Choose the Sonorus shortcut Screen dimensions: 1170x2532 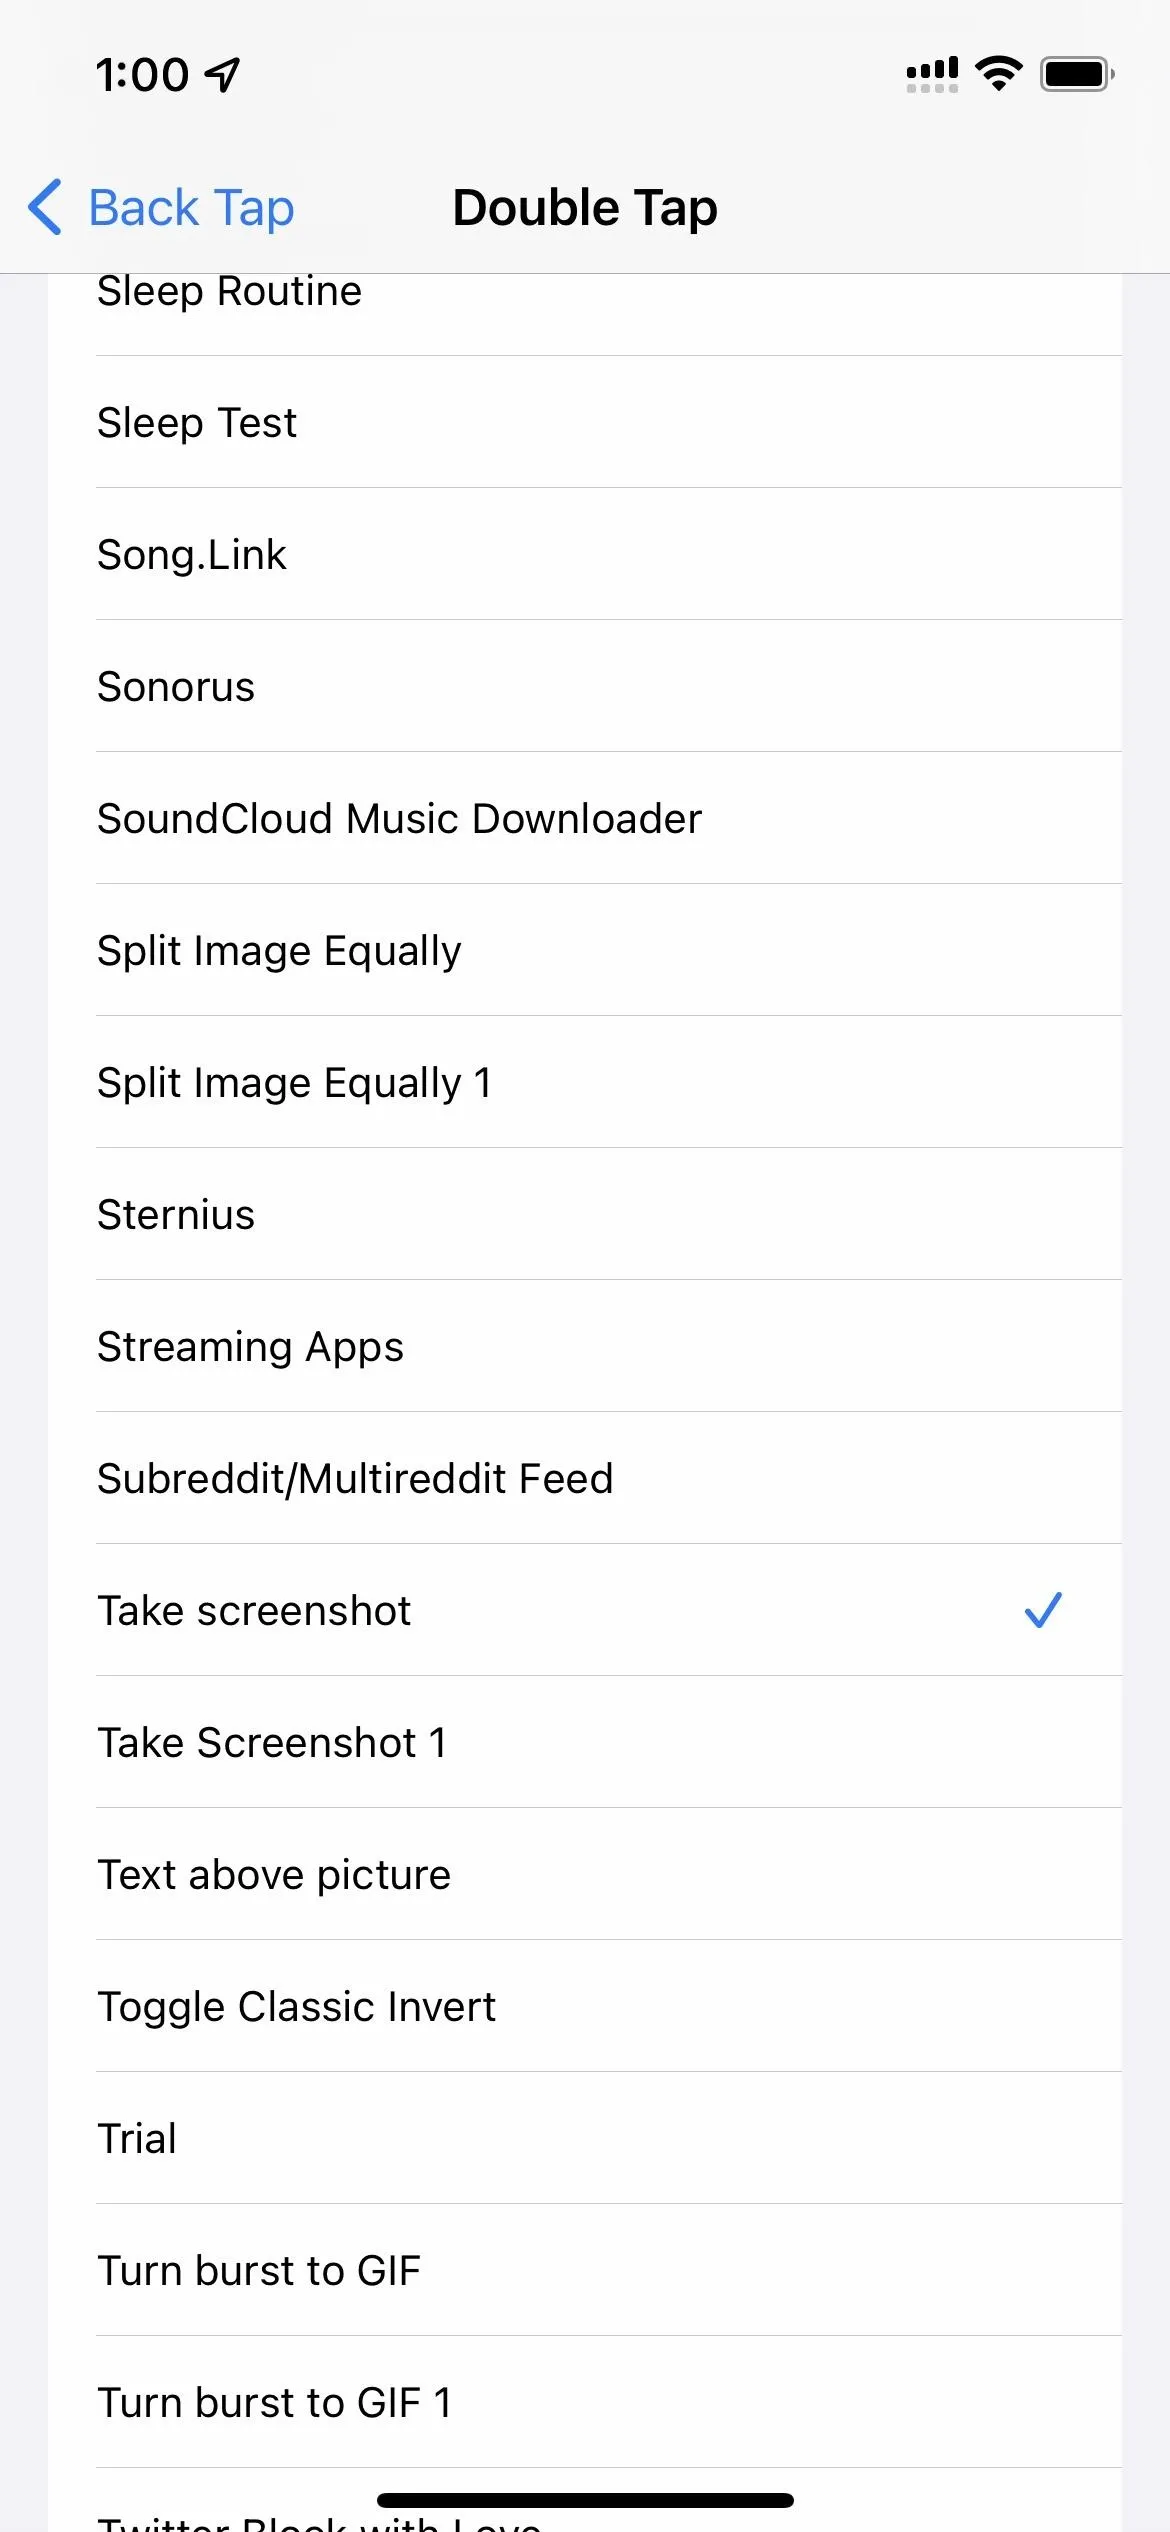pos(585,686)
